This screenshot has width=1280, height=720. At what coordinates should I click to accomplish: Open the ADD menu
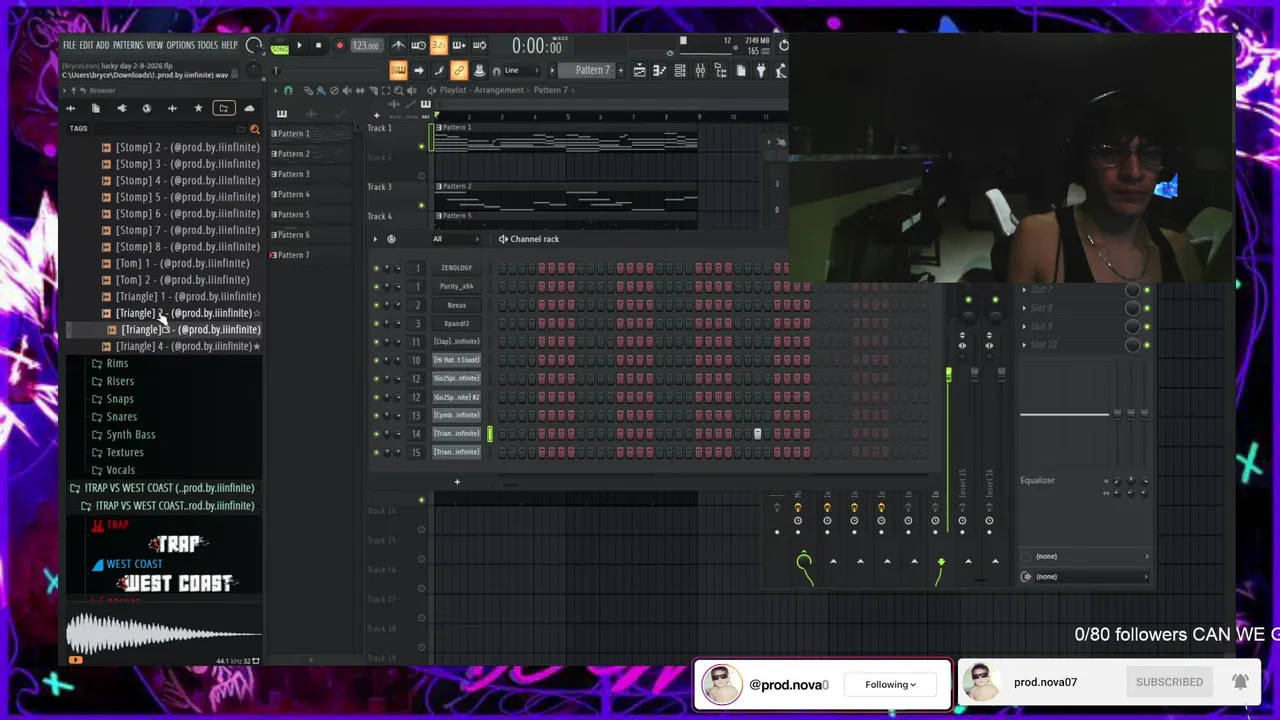coord(102,45)
